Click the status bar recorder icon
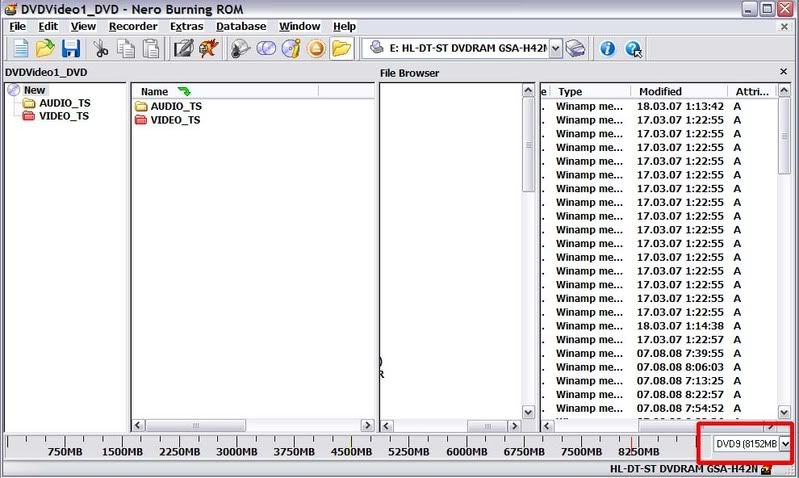The image size is (799, 478). (x=766, y=469)
